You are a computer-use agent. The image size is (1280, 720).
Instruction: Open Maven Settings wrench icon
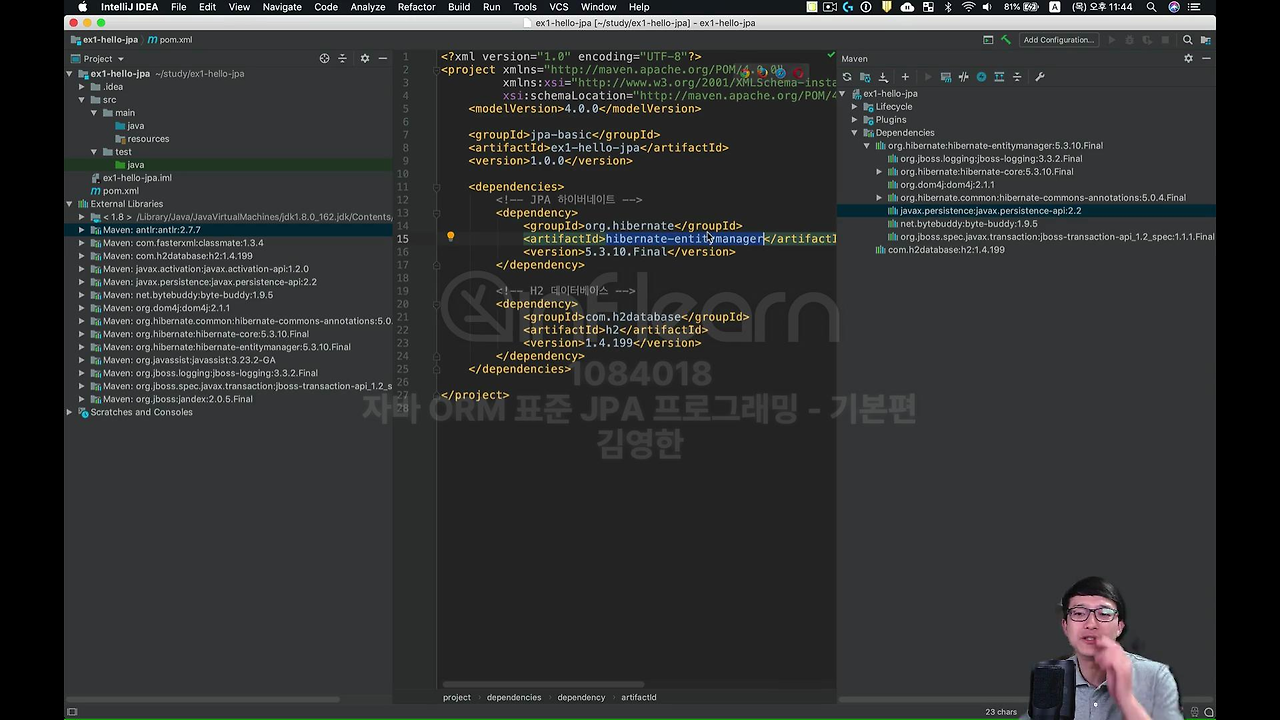1040,77
